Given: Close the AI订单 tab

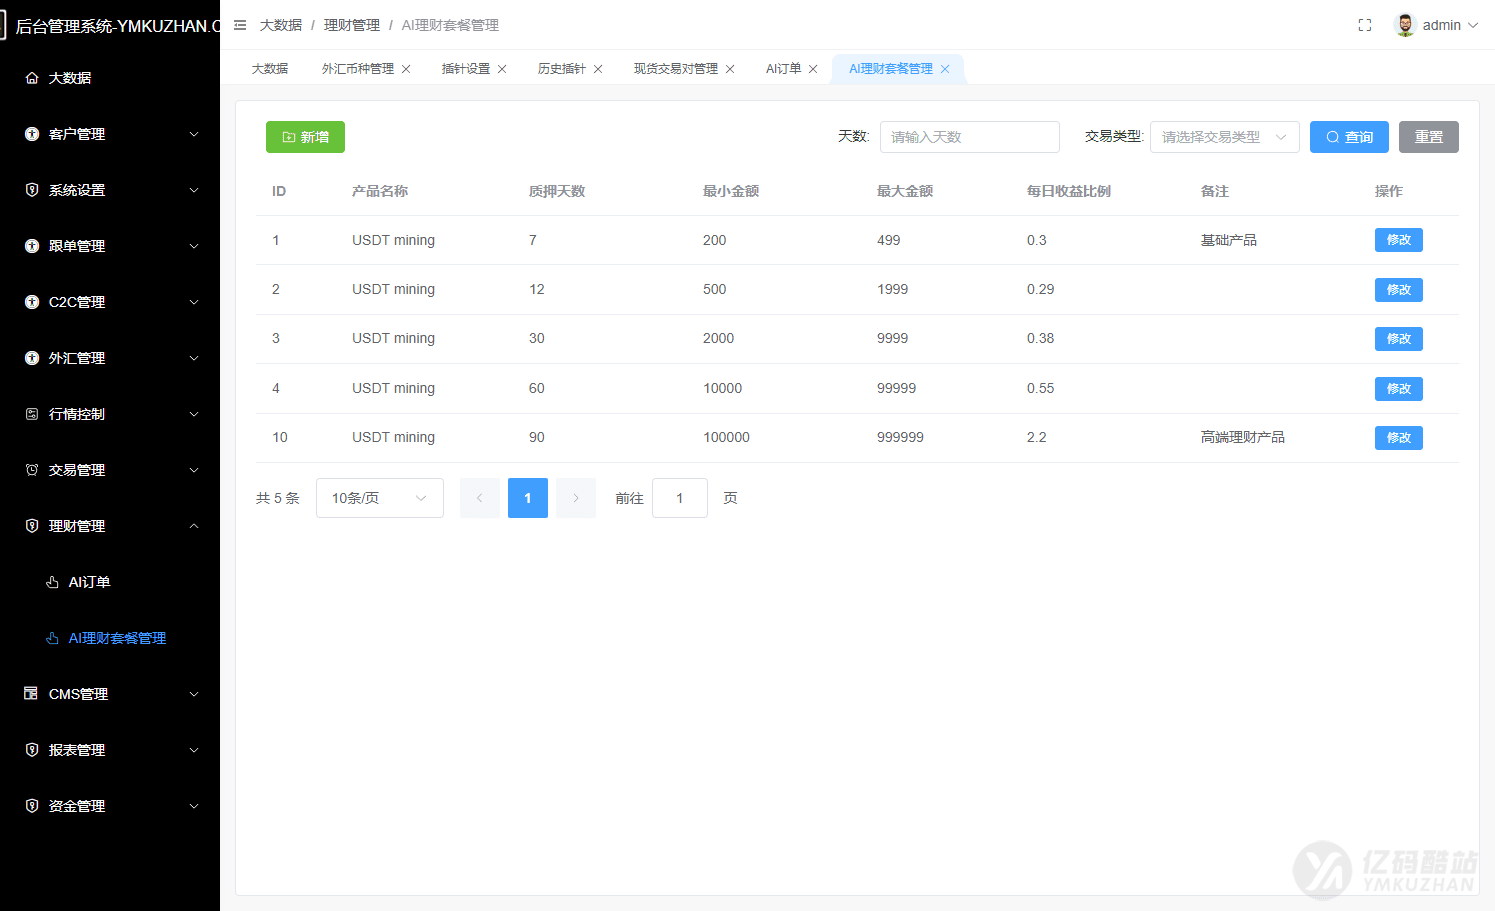Looking at the screenshot, I should pyautogui.click(x=813, y=69).
